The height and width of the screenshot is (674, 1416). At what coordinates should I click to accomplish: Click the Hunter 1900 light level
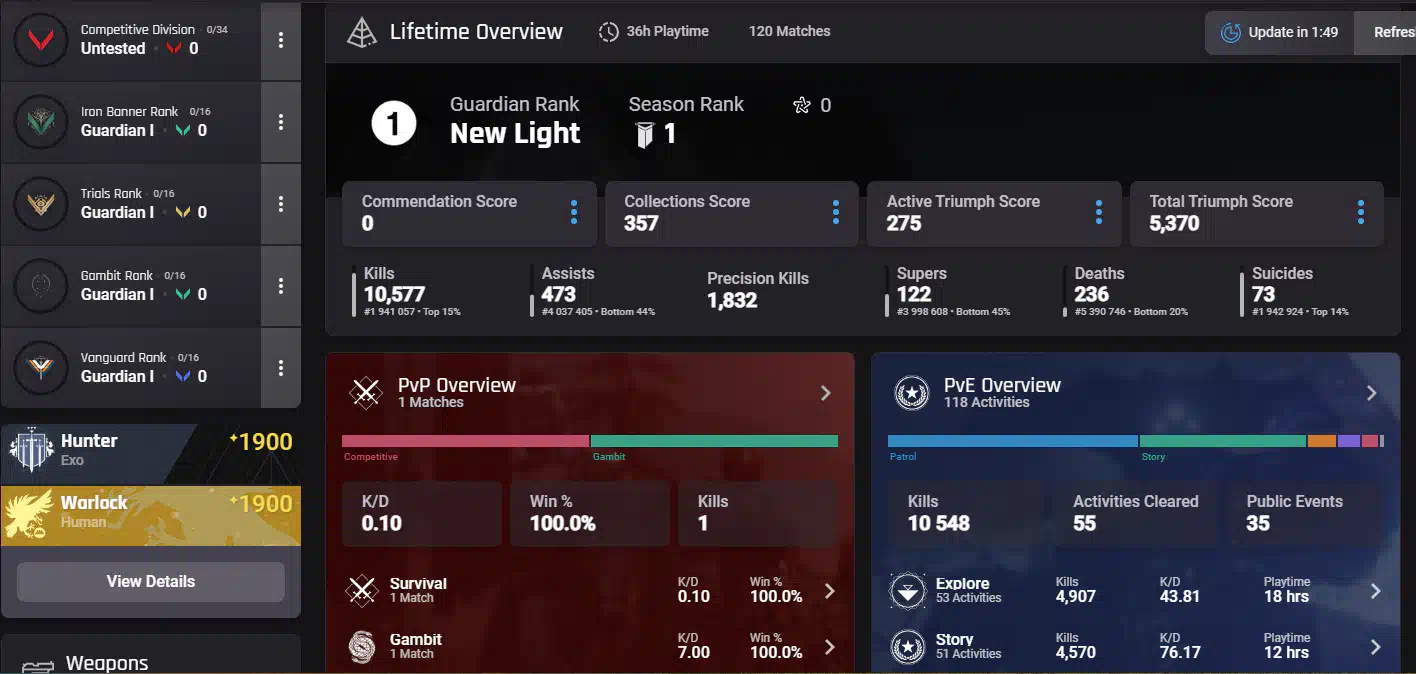[x=261, y=442]
